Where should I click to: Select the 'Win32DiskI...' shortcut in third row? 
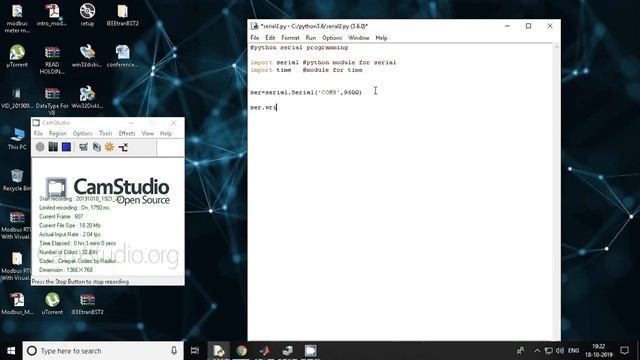point(87,98)
